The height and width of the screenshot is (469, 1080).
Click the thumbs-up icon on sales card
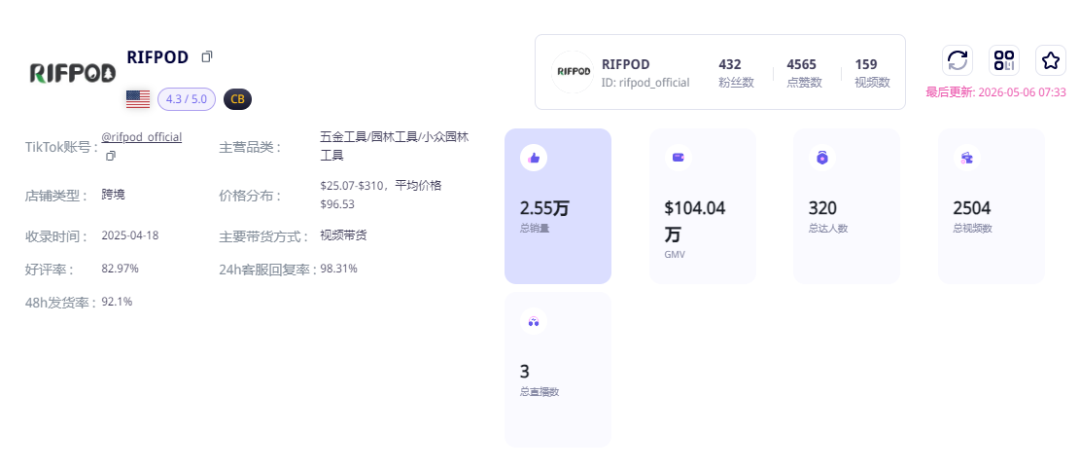point(534,158)
